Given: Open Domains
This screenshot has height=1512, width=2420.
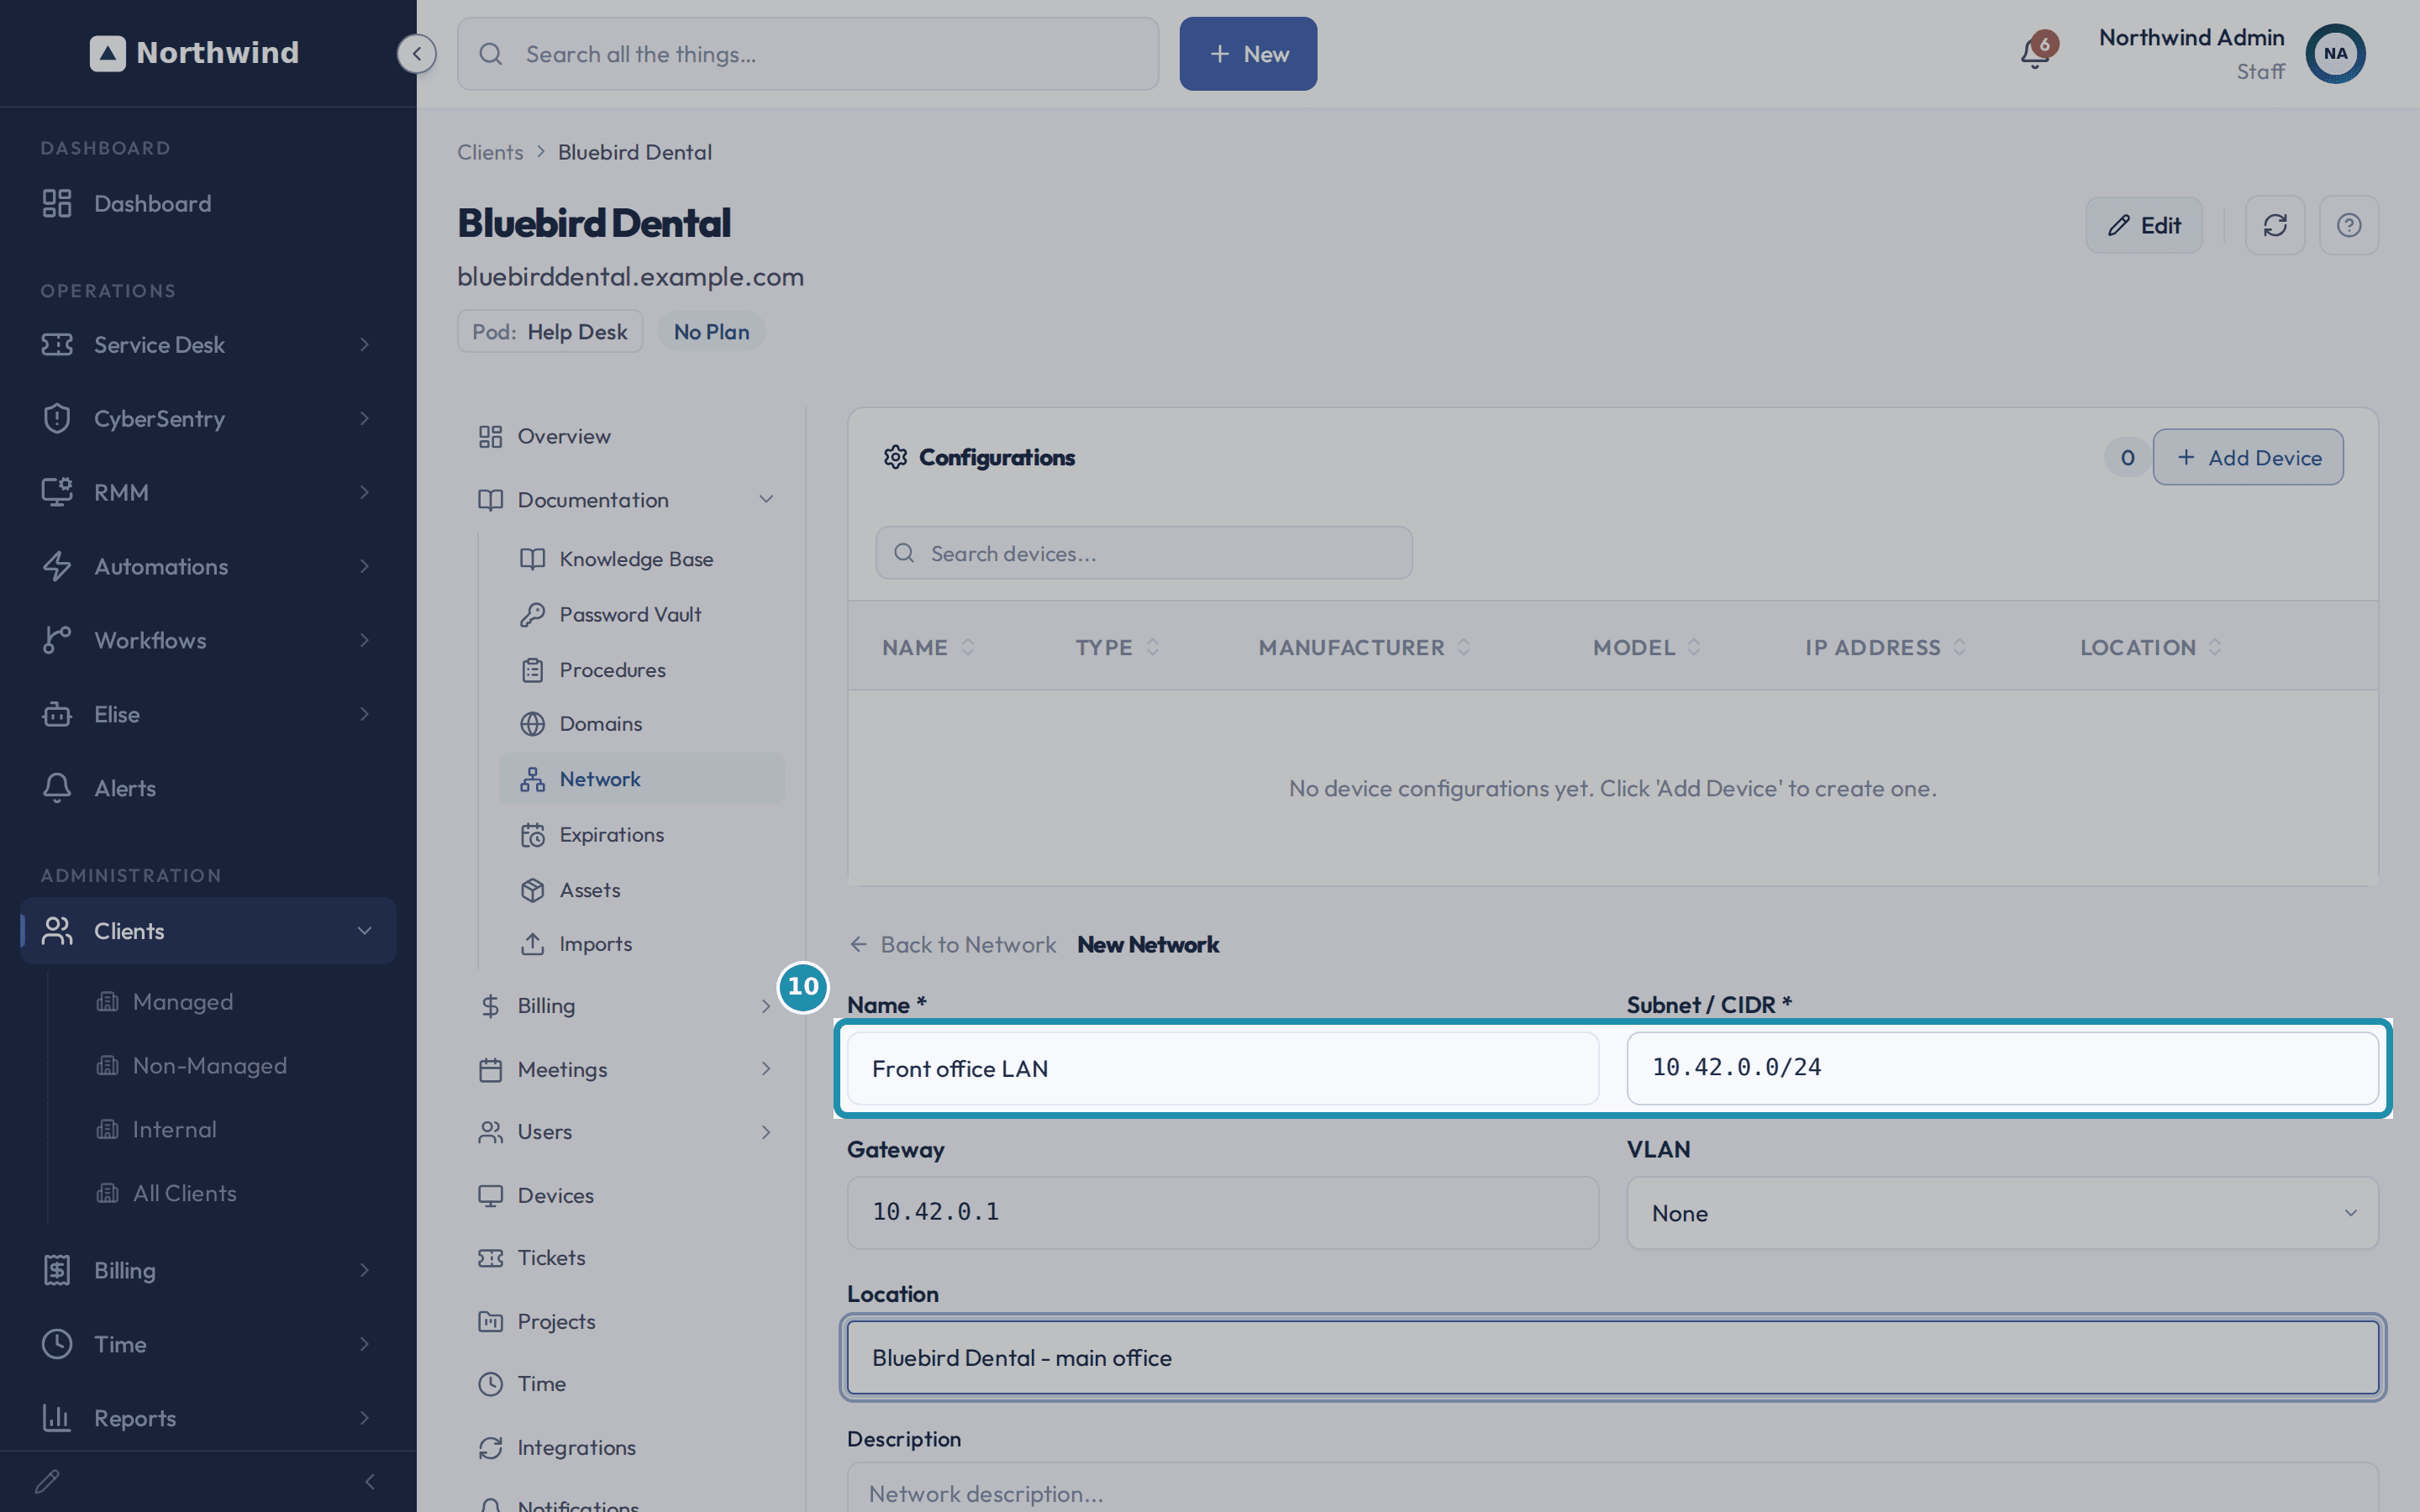Looking at the screenshot, I should pyautogui.click(x=642, y=723).
